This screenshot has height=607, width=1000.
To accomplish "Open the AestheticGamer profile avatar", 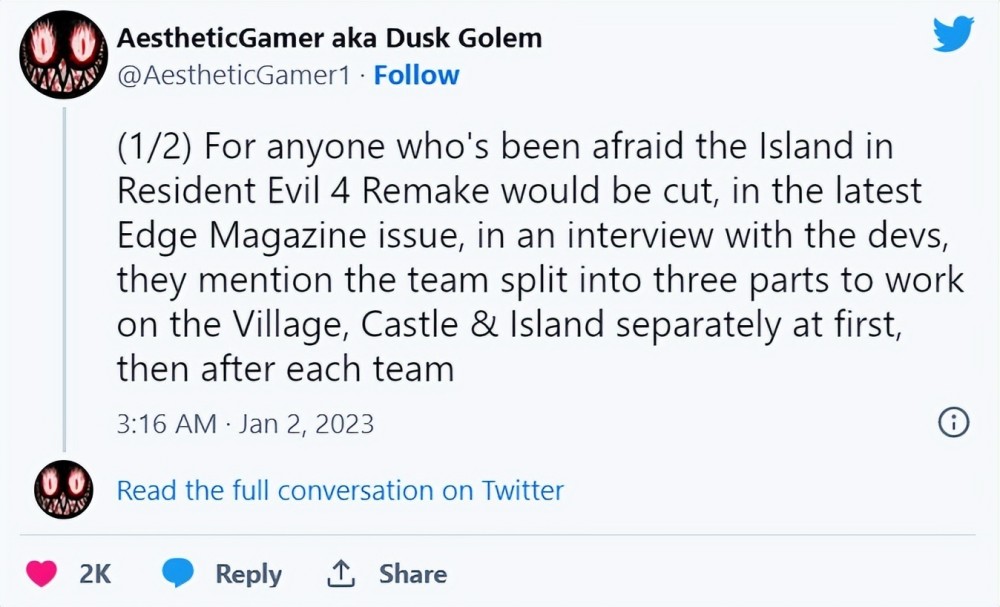I will [x=64, y=55].
